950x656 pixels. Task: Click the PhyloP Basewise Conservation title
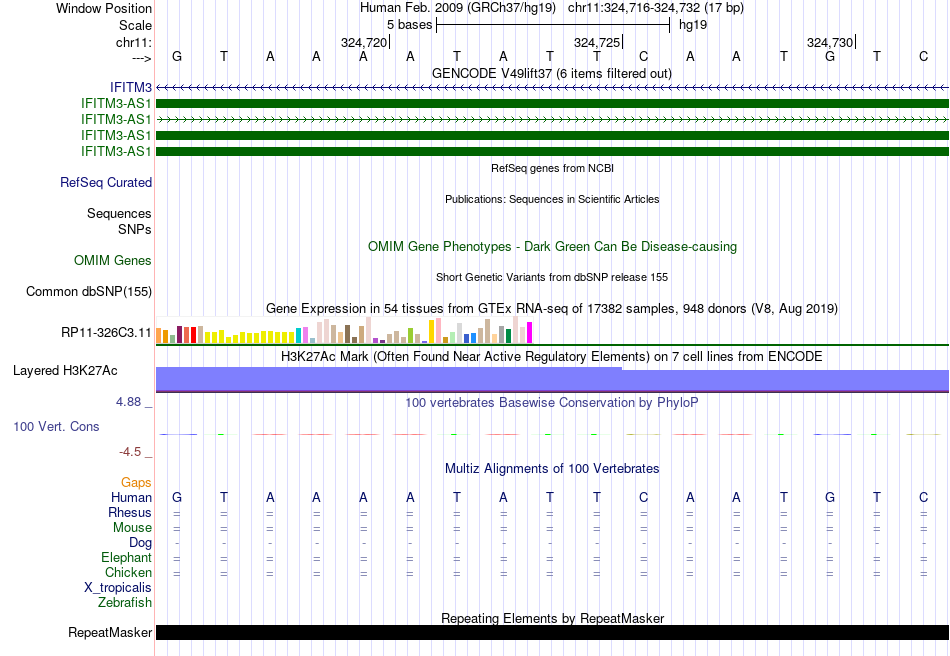pyautogui.click(x=552, y=402)
